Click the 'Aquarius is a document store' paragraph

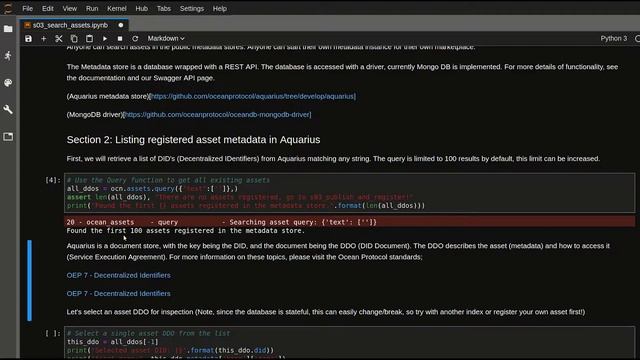point(338,251)
